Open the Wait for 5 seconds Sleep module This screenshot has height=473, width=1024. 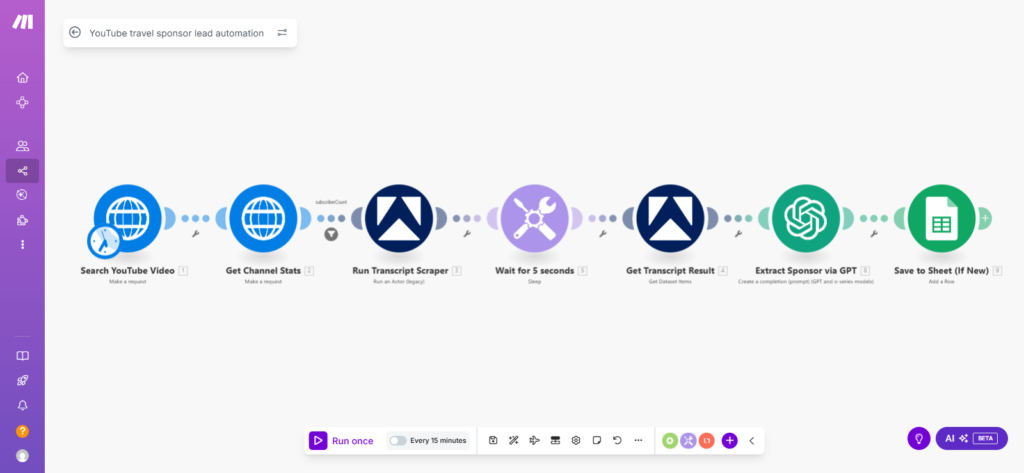click(535, 218)
